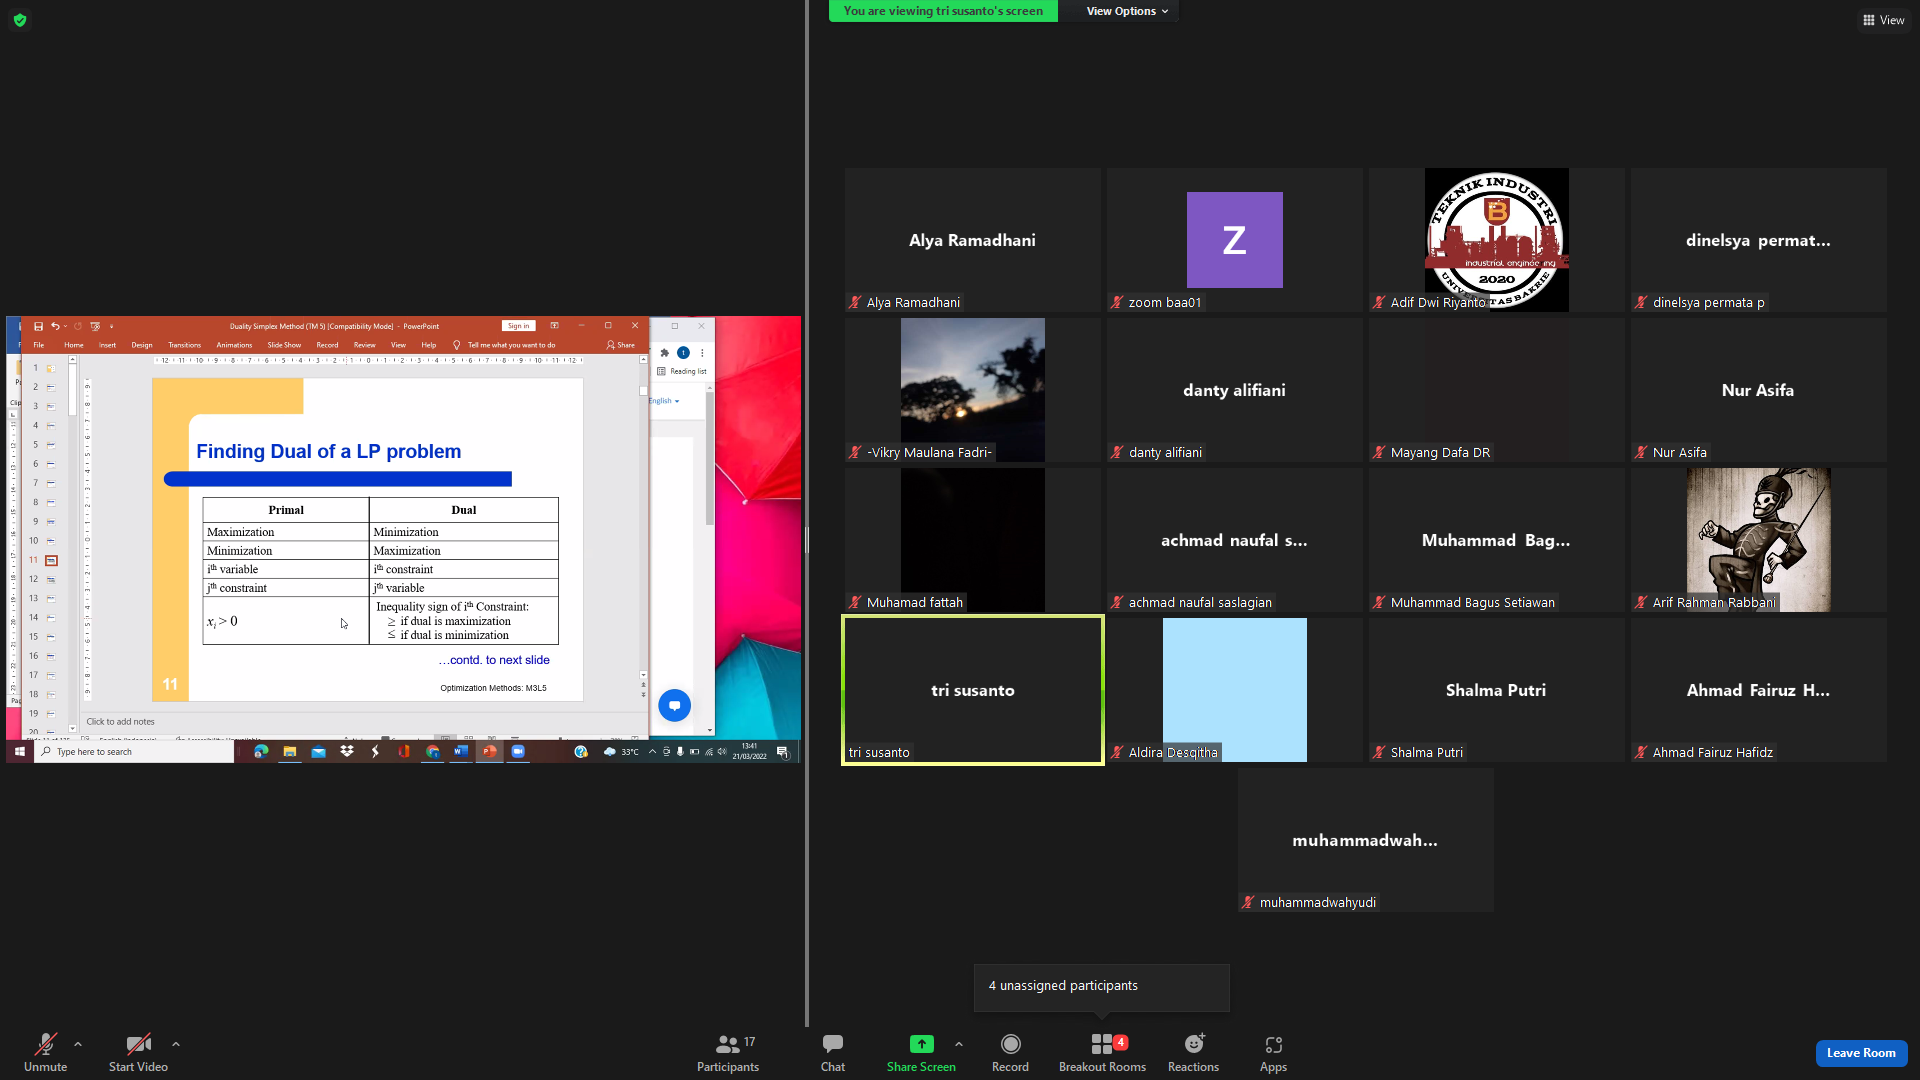This screenshot has width=1920, height=1080.
Task: Click the Zoom icon on shared taskbar
Action: 518,751
